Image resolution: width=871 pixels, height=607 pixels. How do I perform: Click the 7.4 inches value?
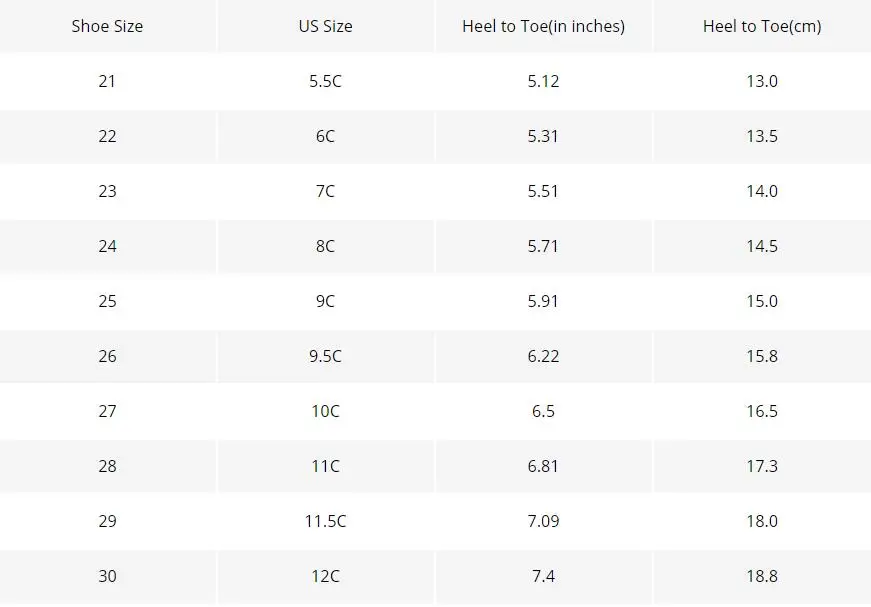tap(543, 576)
